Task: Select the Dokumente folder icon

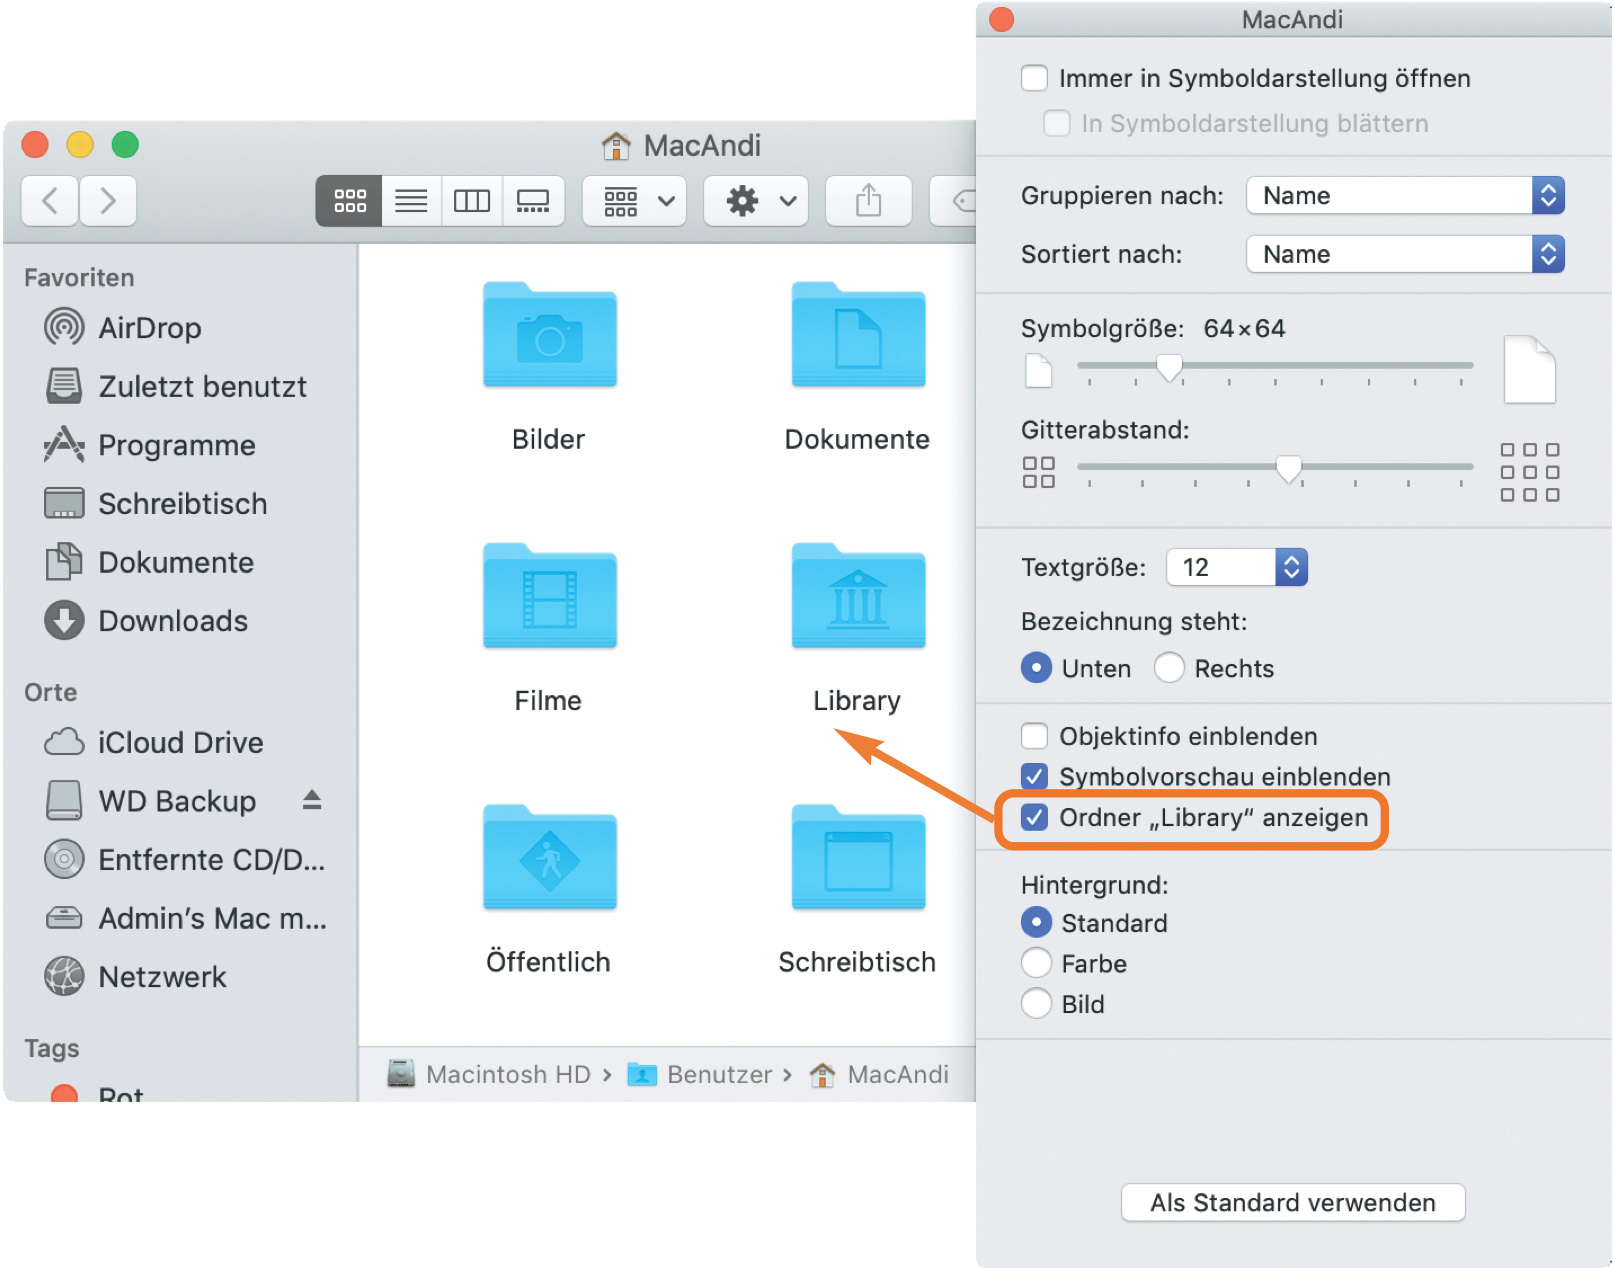Action: pyautogui.click(x=858, y=335)
